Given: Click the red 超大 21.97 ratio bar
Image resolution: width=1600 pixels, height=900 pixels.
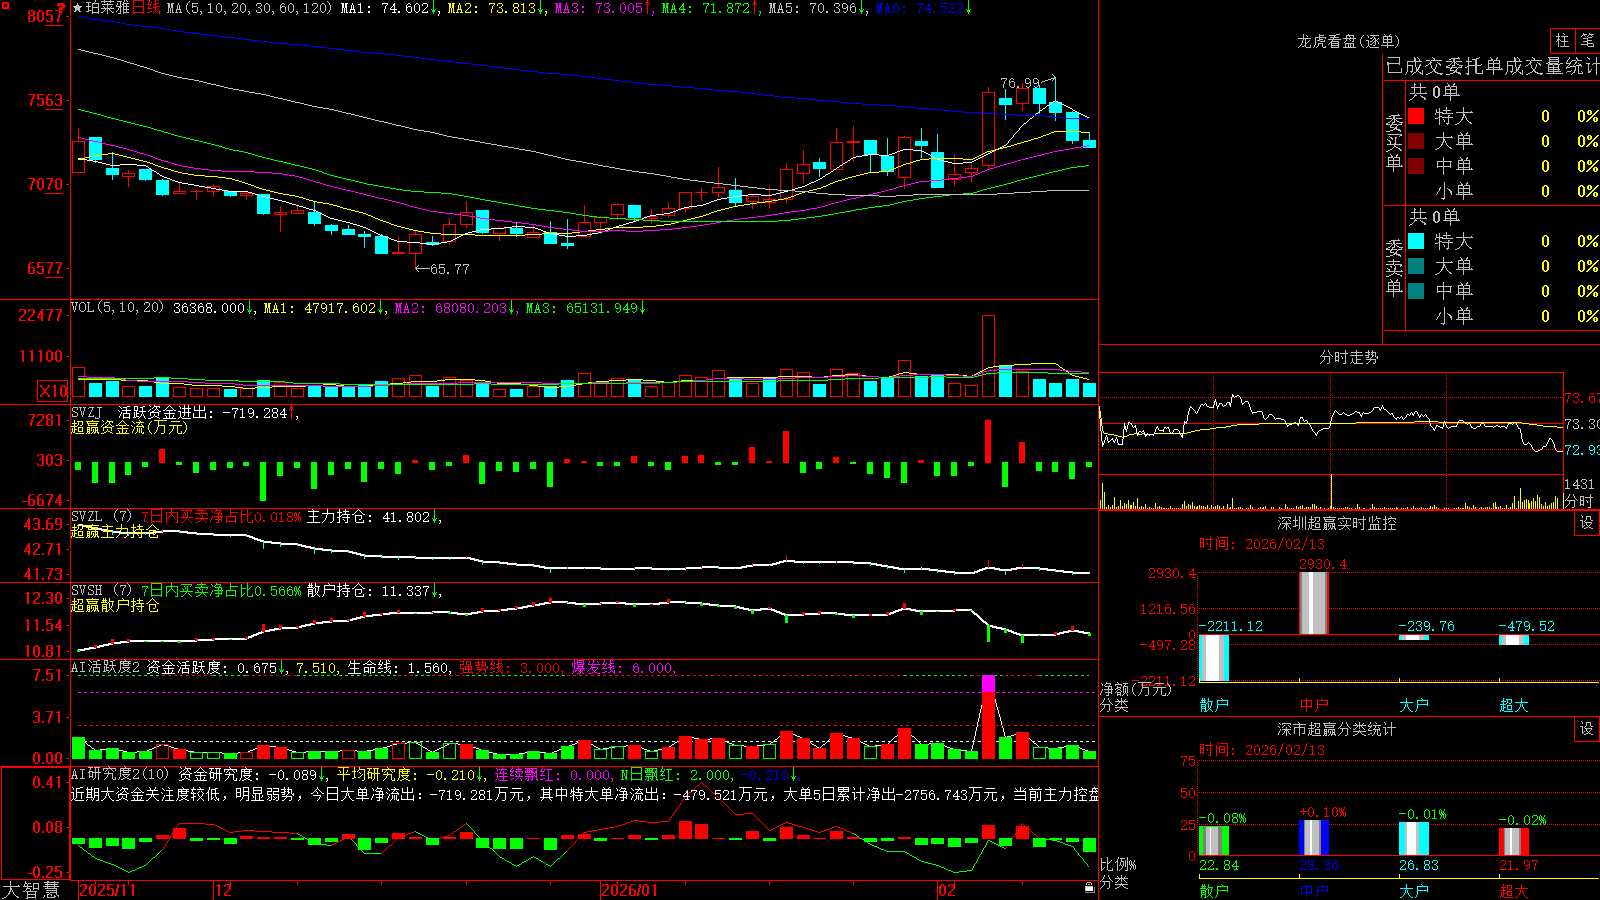Looking at the screenshot, I should pyautogui.click(x=1514, y=841).
